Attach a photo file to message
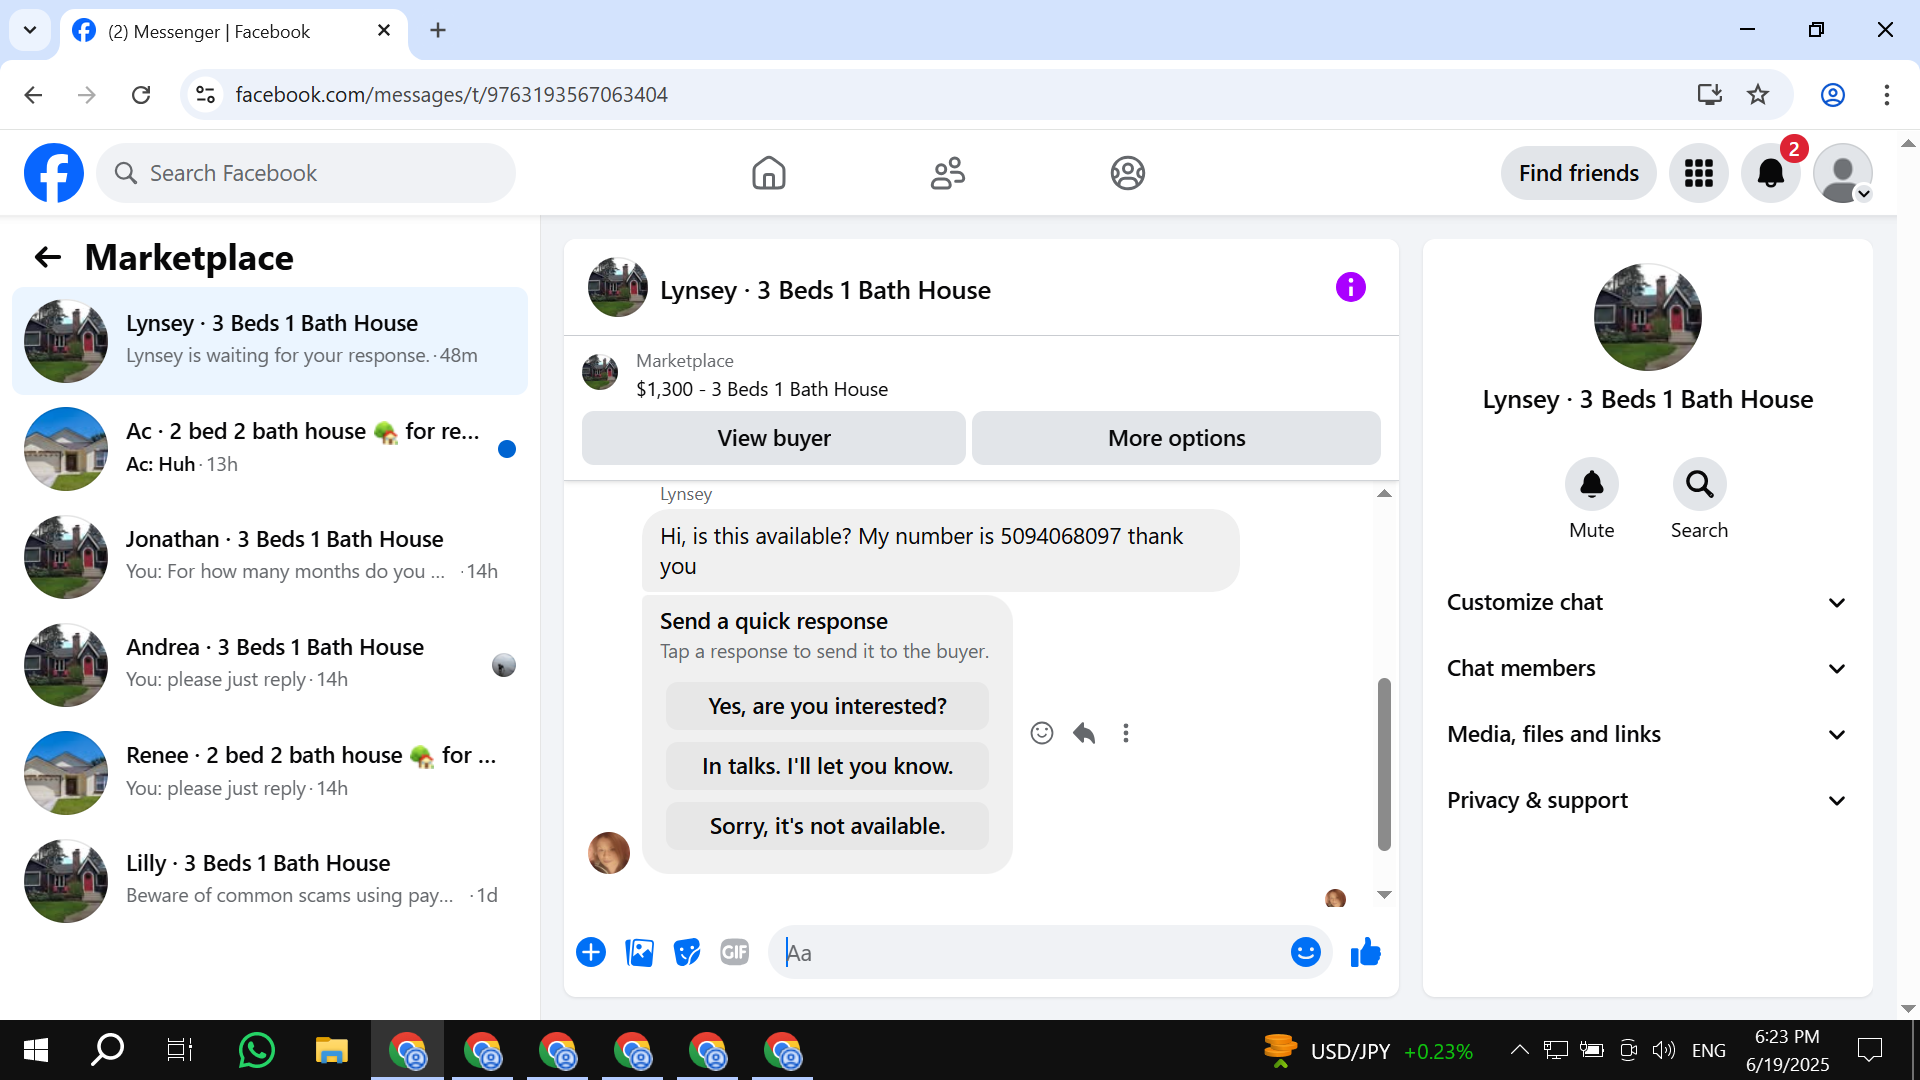Viewport: 1920px width, 1080px height. pos(639,953)
